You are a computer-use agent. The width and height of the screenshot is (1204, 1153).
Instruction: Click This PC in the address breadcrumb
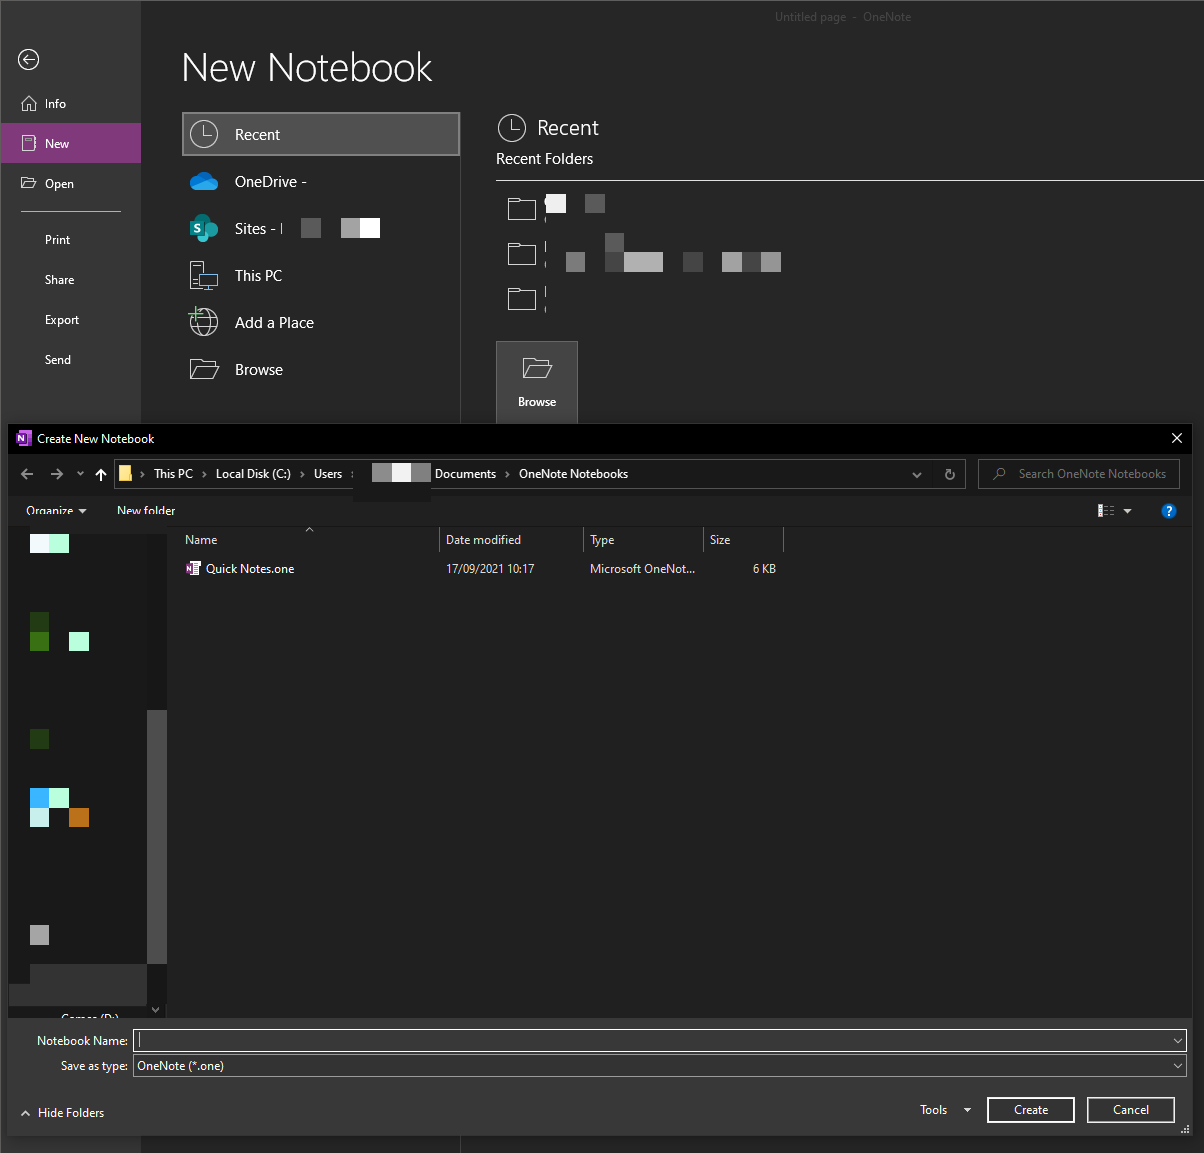click(173, 474)
